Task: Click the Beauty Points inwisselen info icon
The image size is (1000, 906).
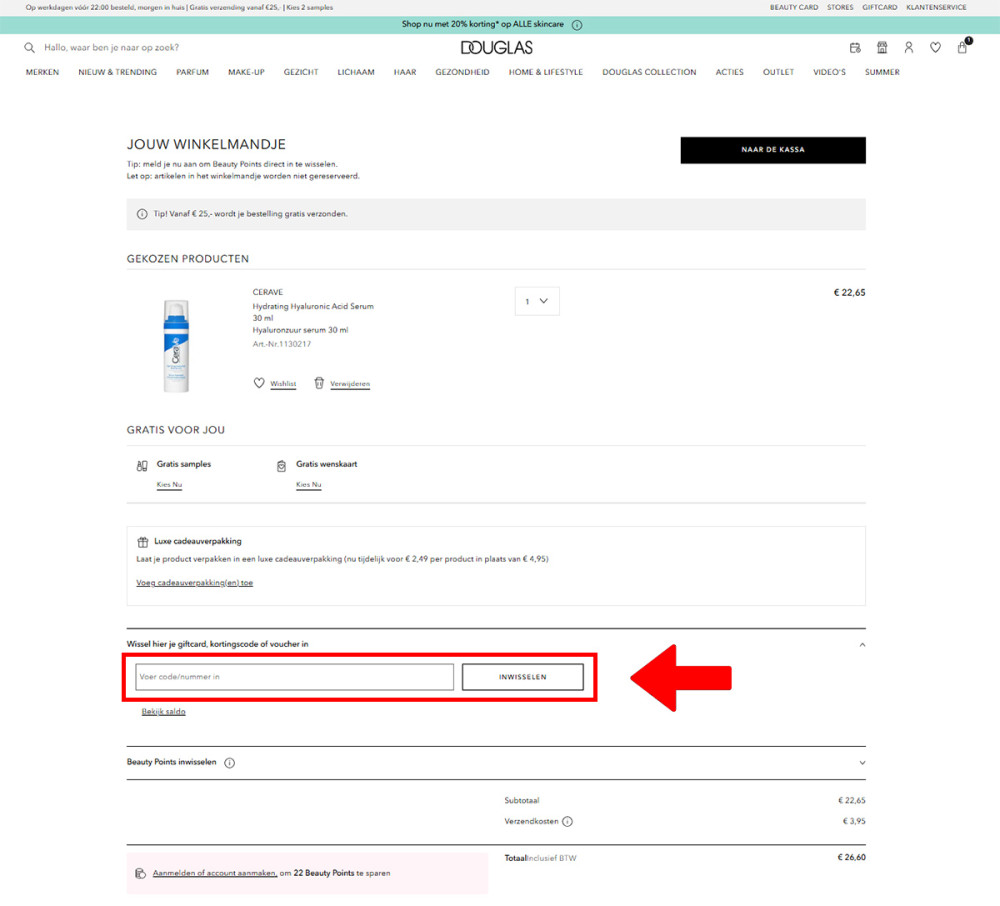Action: [x=229, y=763]
